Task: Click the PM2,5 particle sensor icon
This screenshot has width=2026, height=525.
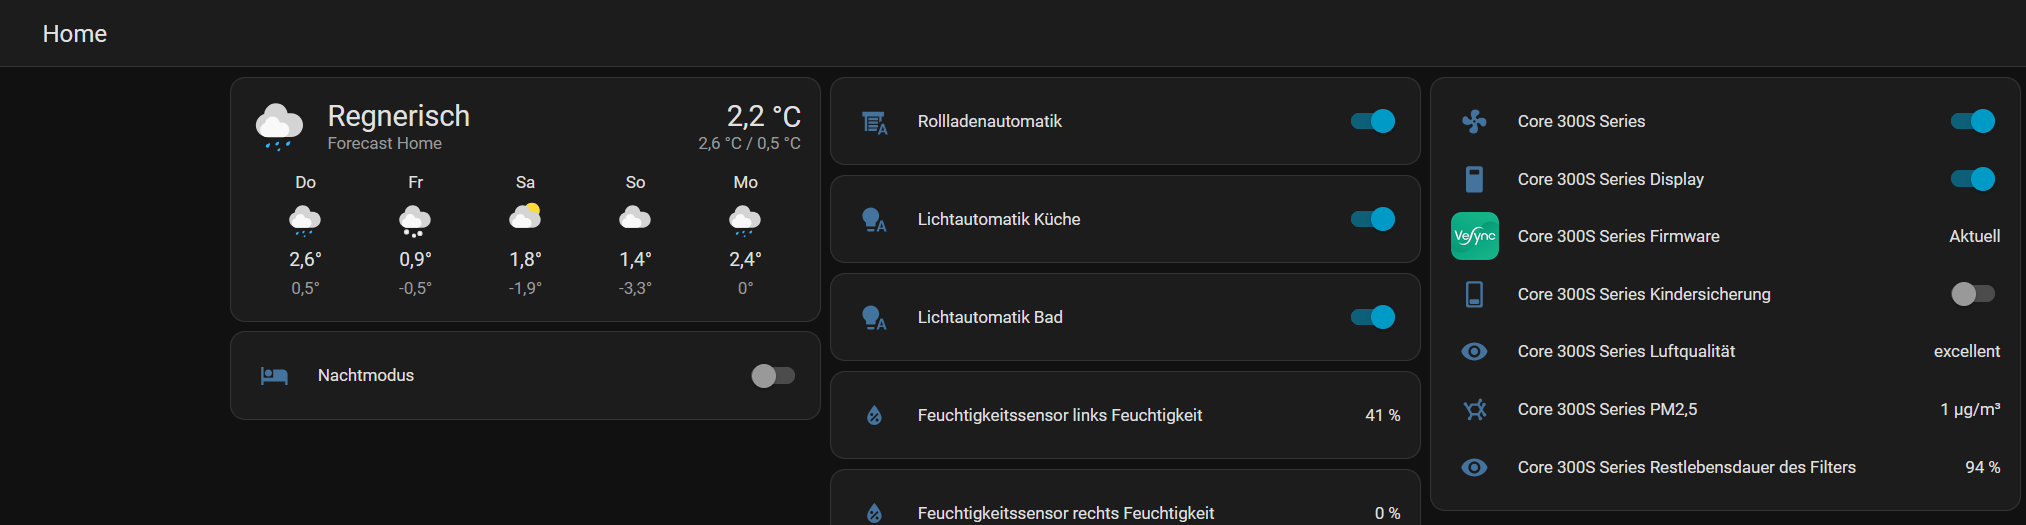Action: click(1474, 410)
